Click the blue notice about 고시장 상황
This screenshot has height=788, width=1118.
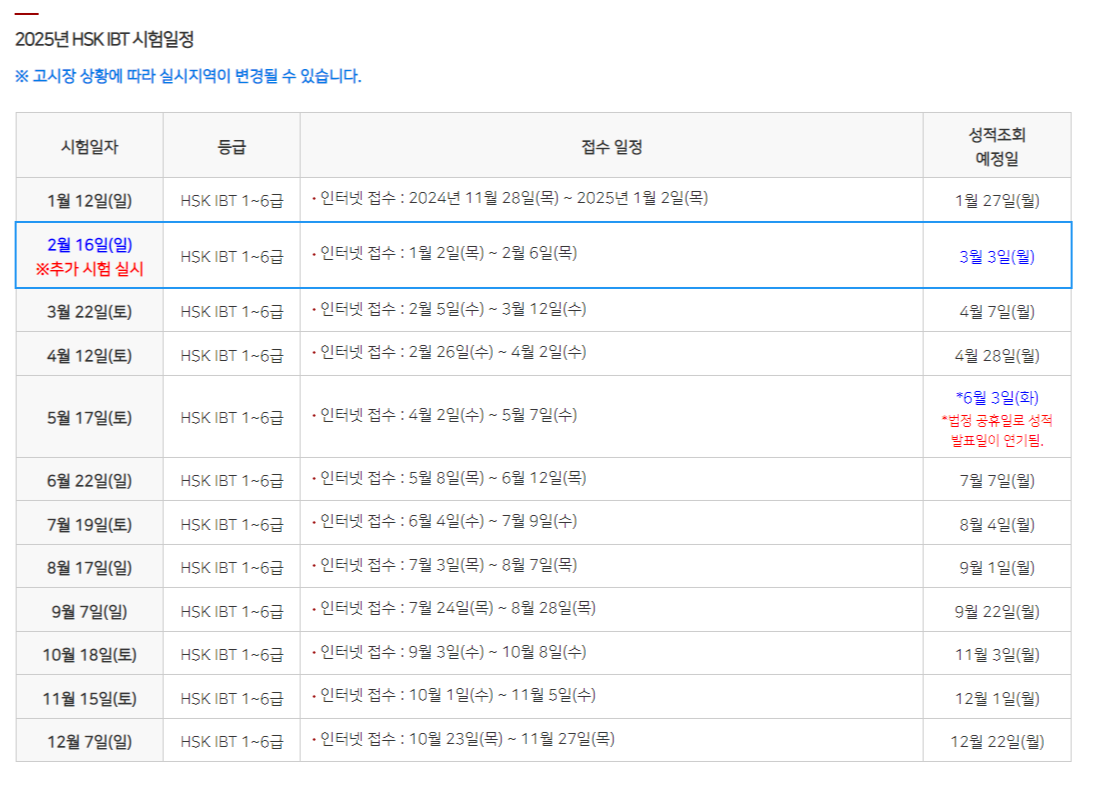click(x=188, y=76)
